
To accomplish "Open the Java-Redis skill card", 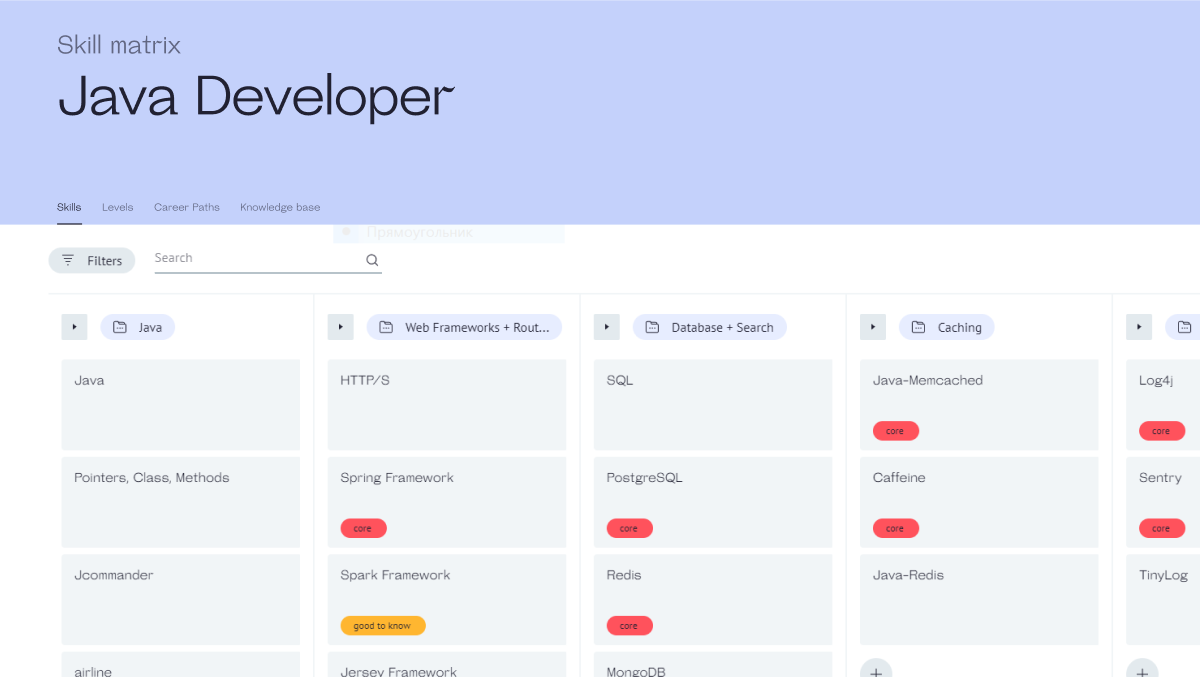I will [979, 599].
